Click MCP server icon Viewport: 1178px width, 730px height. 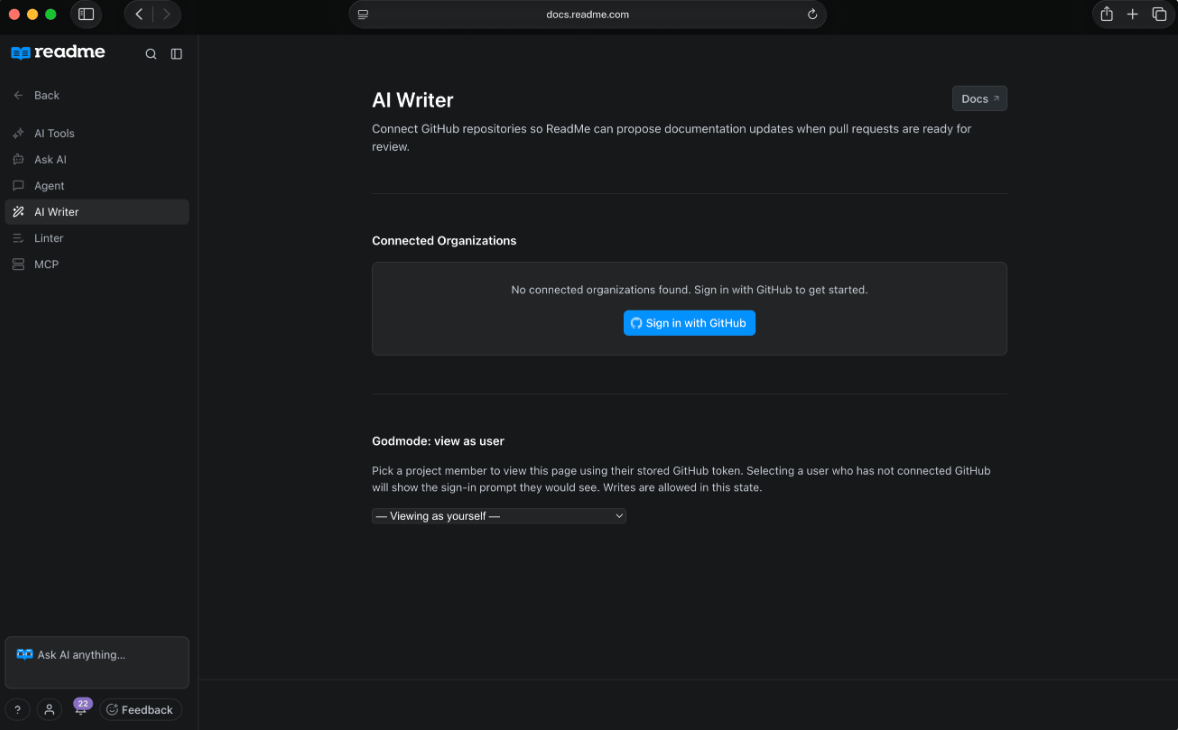(x=19, y=264)
